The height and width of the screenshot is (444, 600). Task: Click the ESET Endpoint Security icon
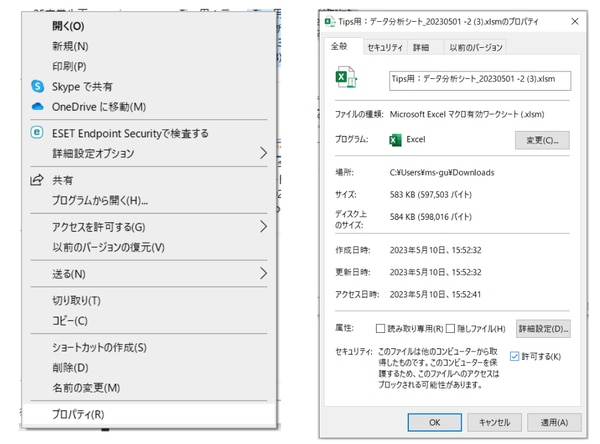point(37,133)
